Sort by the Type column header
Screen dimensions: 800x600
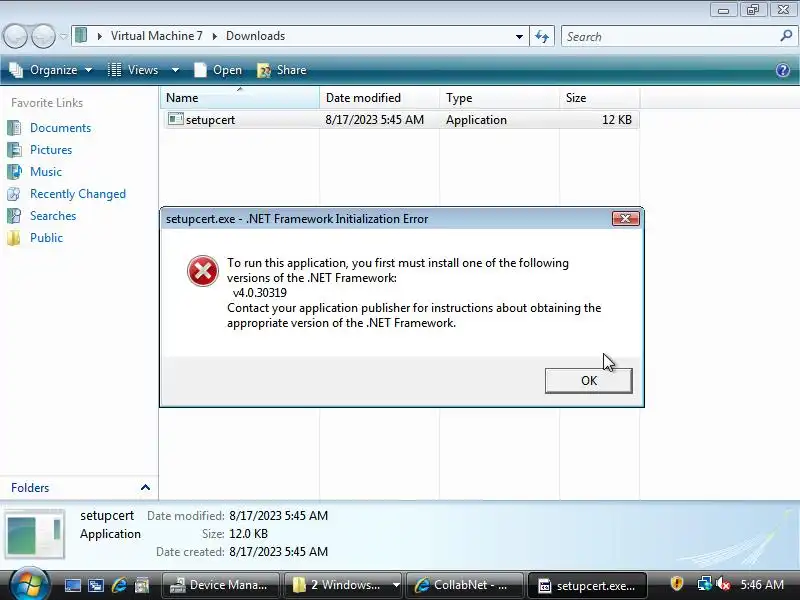pos(499,97)
